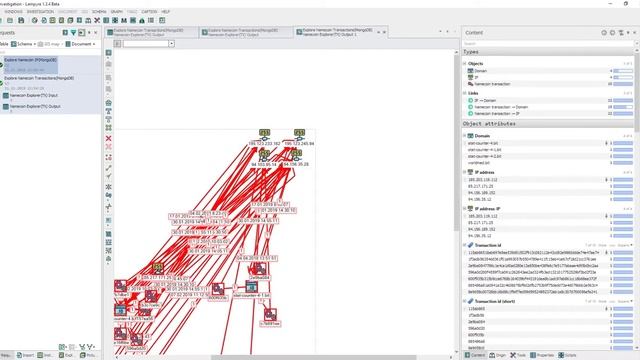This screenshot has height=360, width=640.
Task: Click the Namecoin transaction count bar in Types
Action: point(623,84)
